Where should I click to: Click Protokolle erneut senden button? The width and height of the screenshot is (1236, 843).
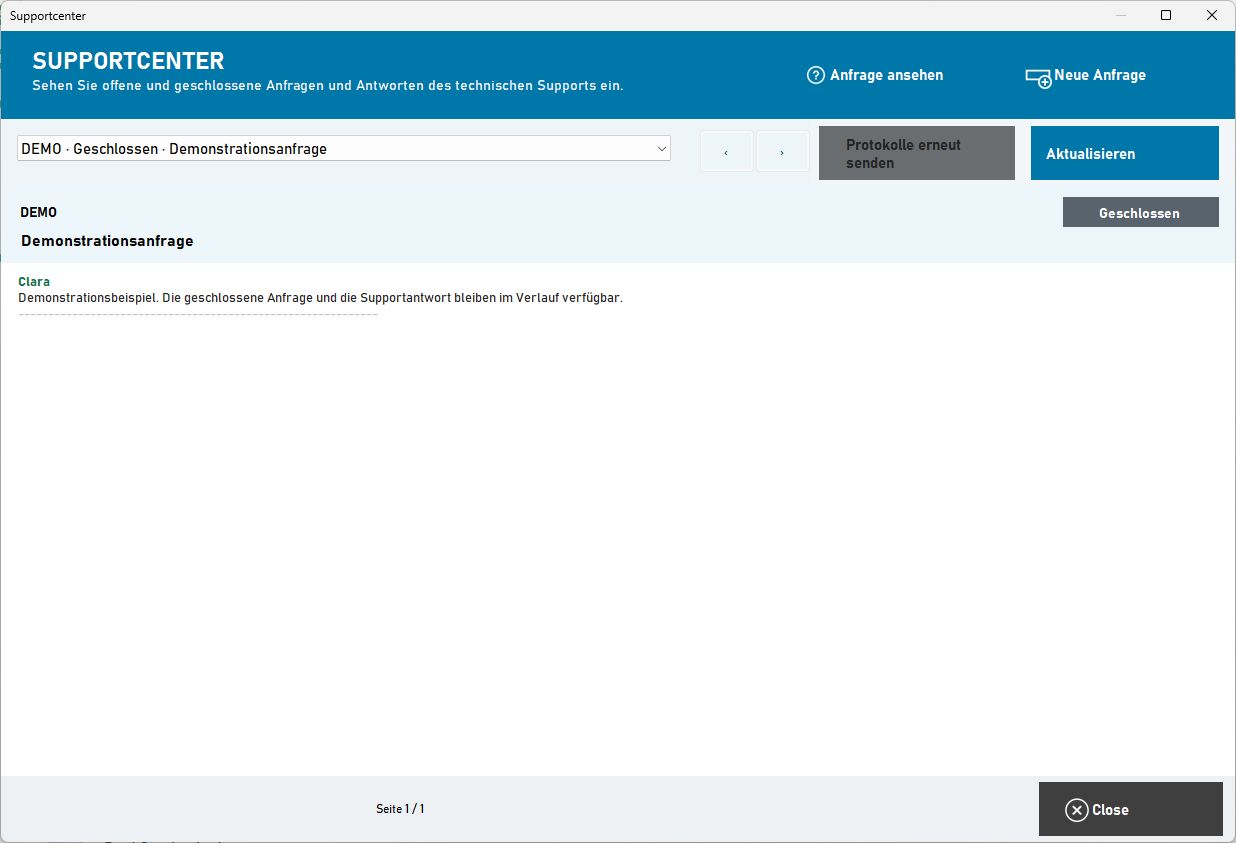[917, 153]
